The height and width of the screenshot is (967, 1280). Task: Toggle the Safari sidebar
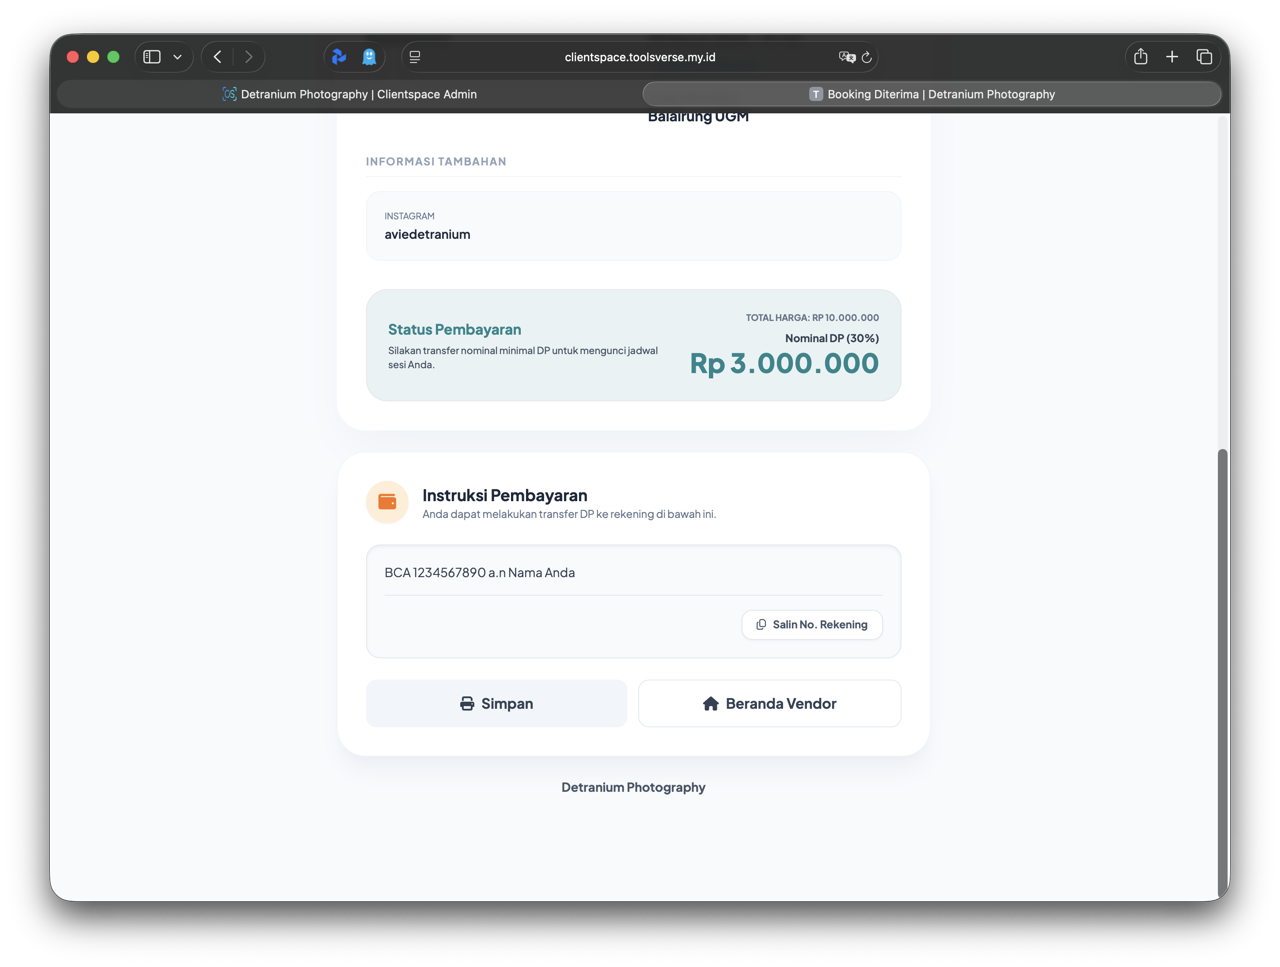tap(152, 57)
